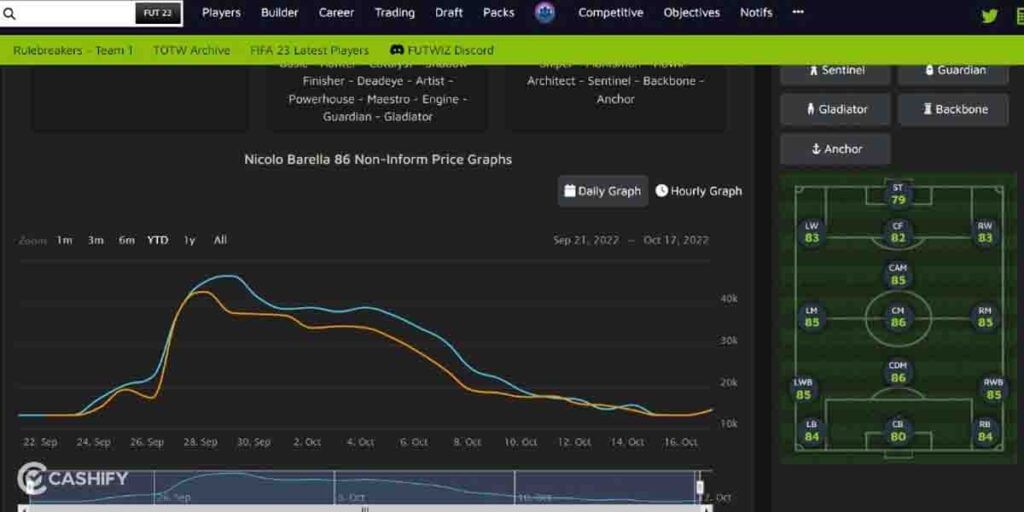Click the LW 83 position rating
Screen dimensions: 1024x512
pos(812,232)
